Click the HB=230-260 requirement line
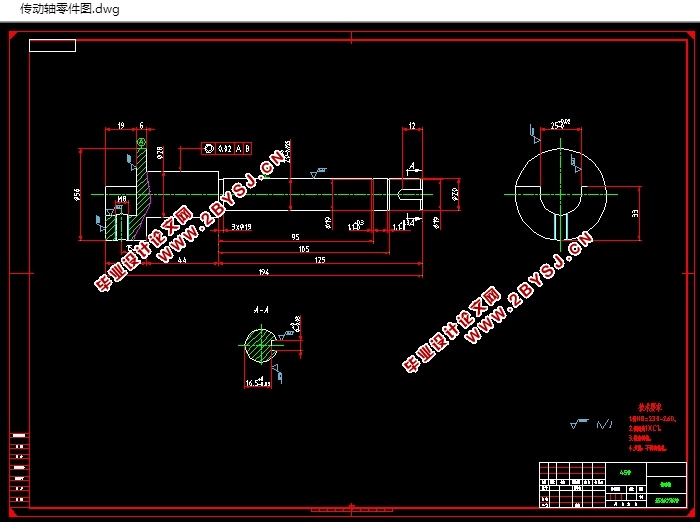 pos(652,418)
